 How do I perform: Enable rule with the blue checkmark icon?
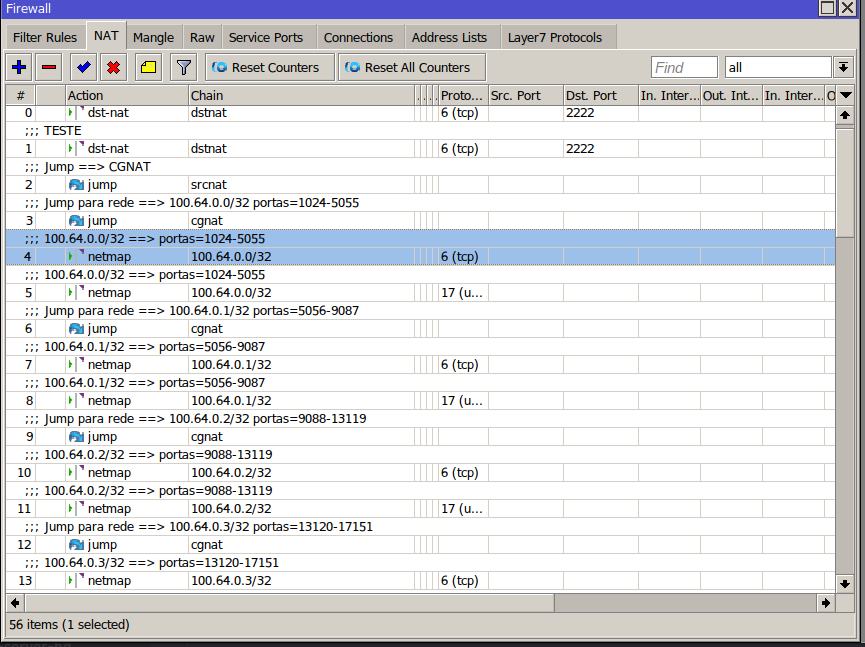[83, 67]
